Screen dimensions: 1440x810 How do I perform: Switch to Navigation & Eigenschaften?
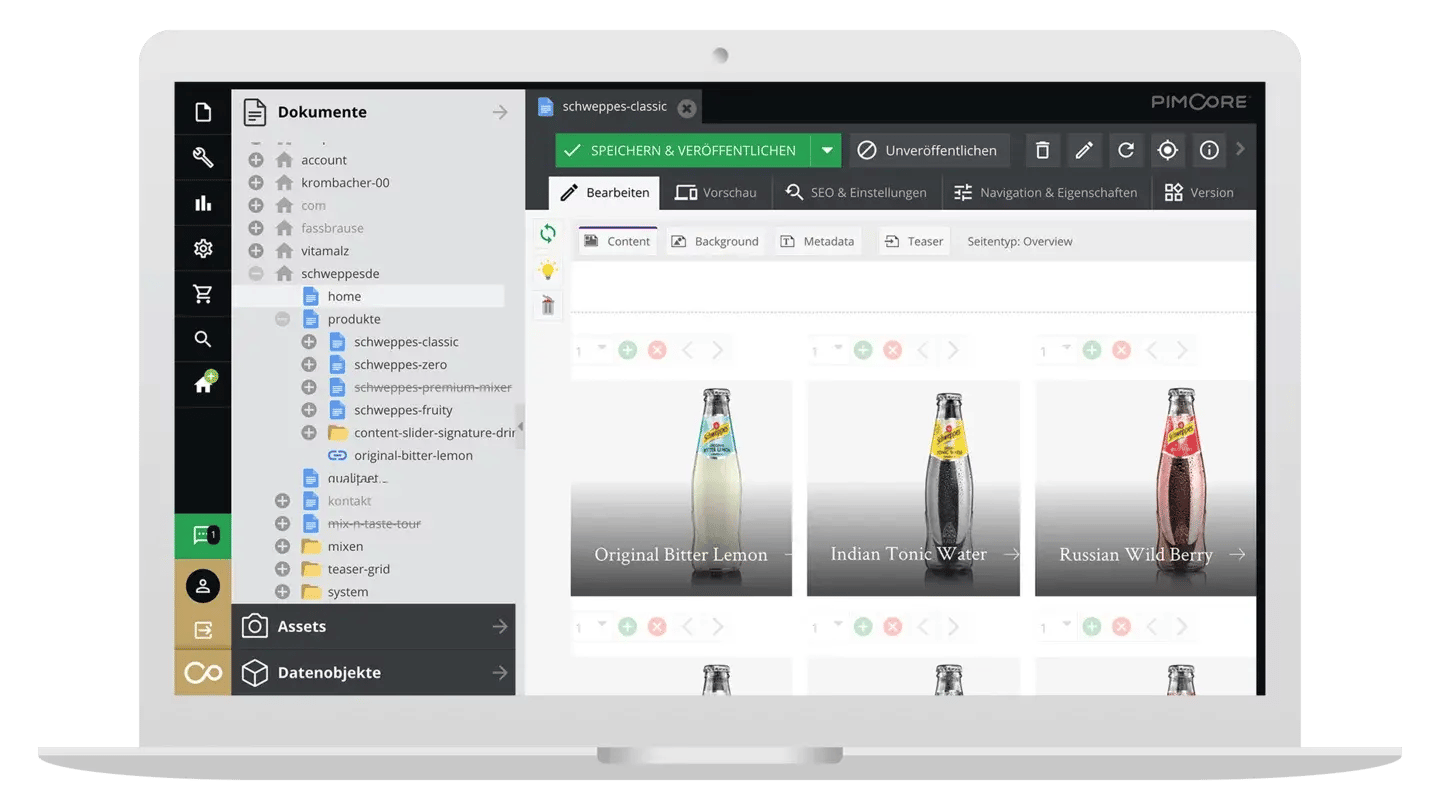tap(1046, 192)
